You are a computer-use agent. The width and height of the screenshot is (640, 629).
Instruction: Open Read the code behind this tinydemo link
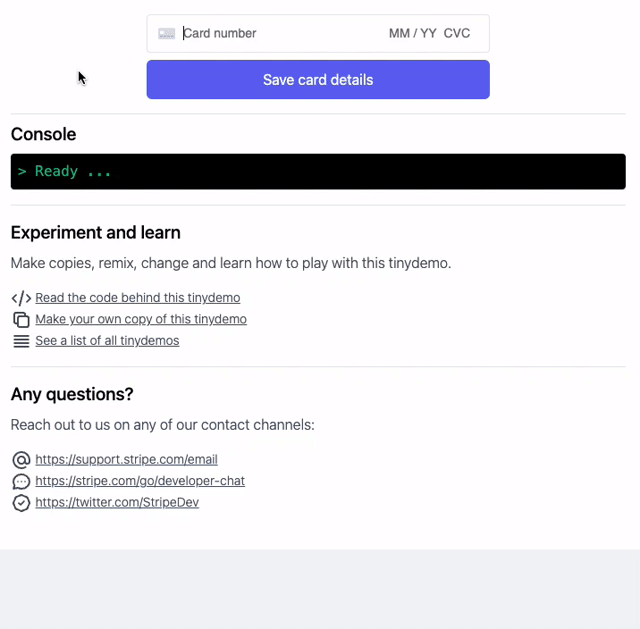click(138, 298)
